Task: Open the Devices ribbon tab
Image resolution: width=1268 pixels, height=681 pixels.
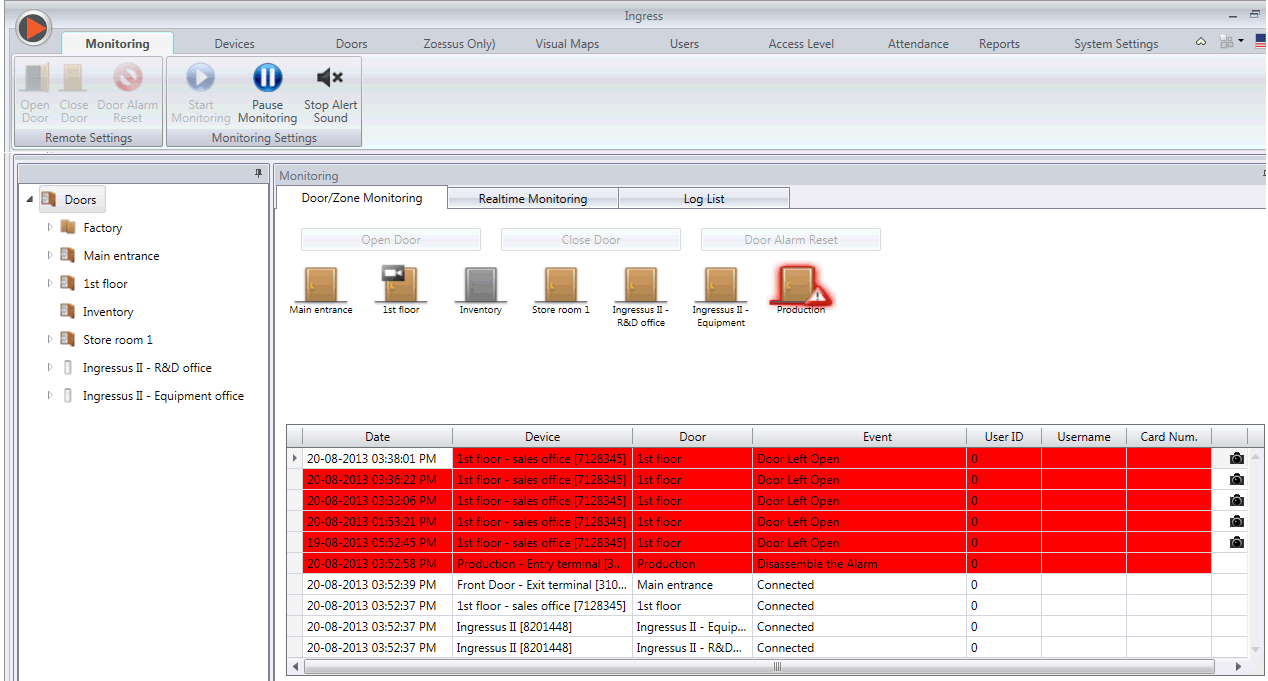Action: tap(234, 44)
